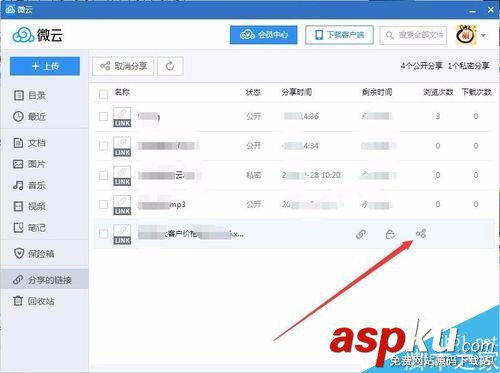Click the refresh icon button
Screen dimensions: 500x373
(x=170, y=66)
